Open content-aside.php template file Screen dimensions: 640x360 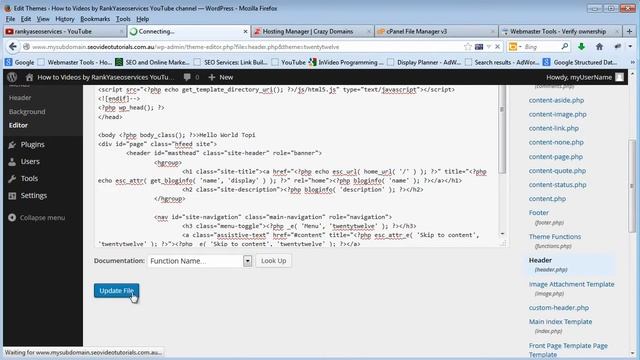556,100
